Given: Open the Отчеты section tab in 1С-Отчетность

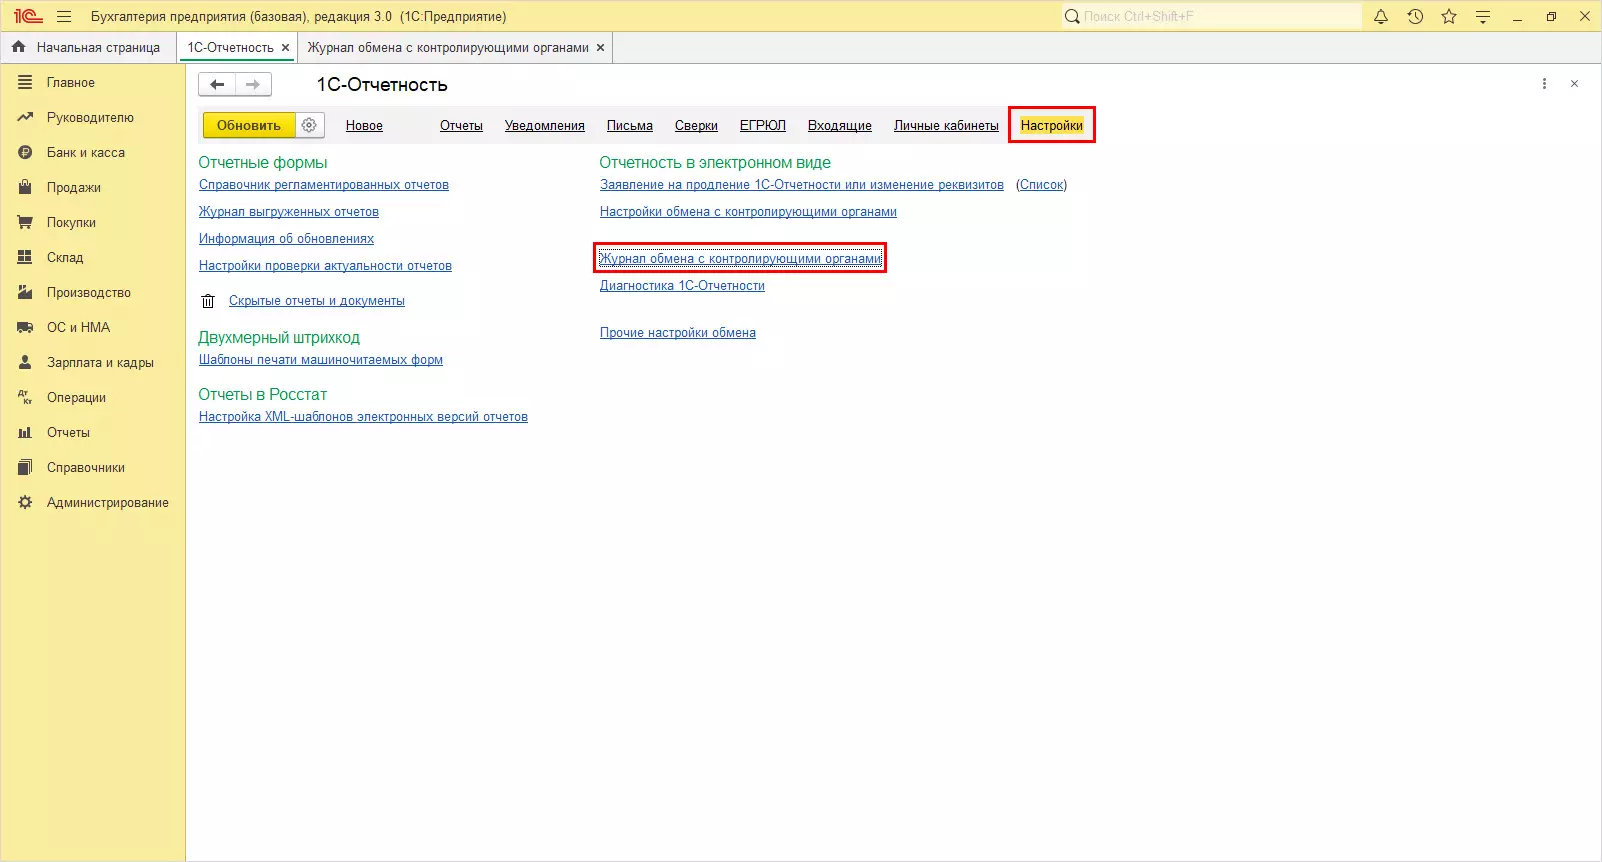Looking at the screenshot, I should [x=461, y=126].
